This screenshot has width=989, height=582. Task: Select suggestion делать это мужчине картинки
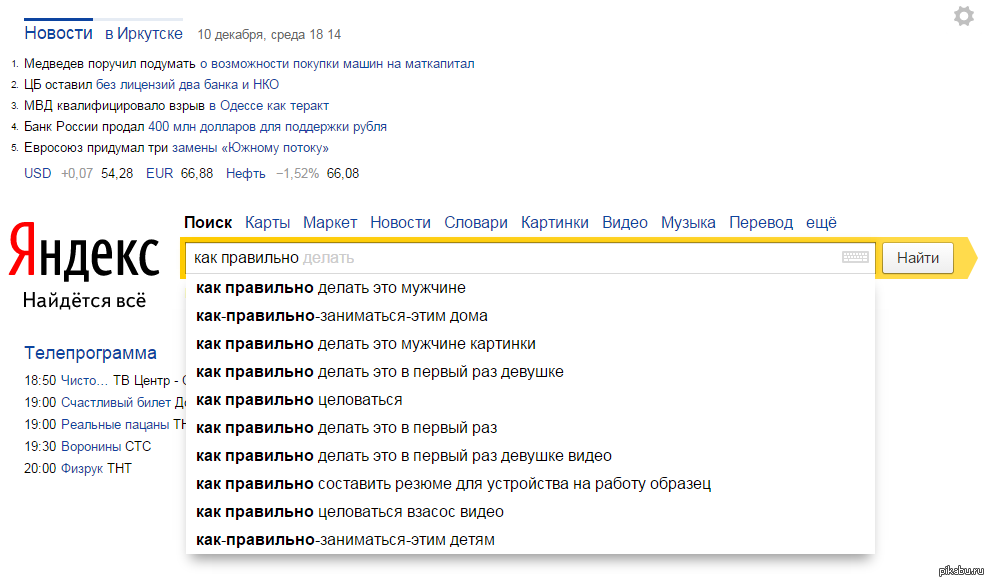530,344
